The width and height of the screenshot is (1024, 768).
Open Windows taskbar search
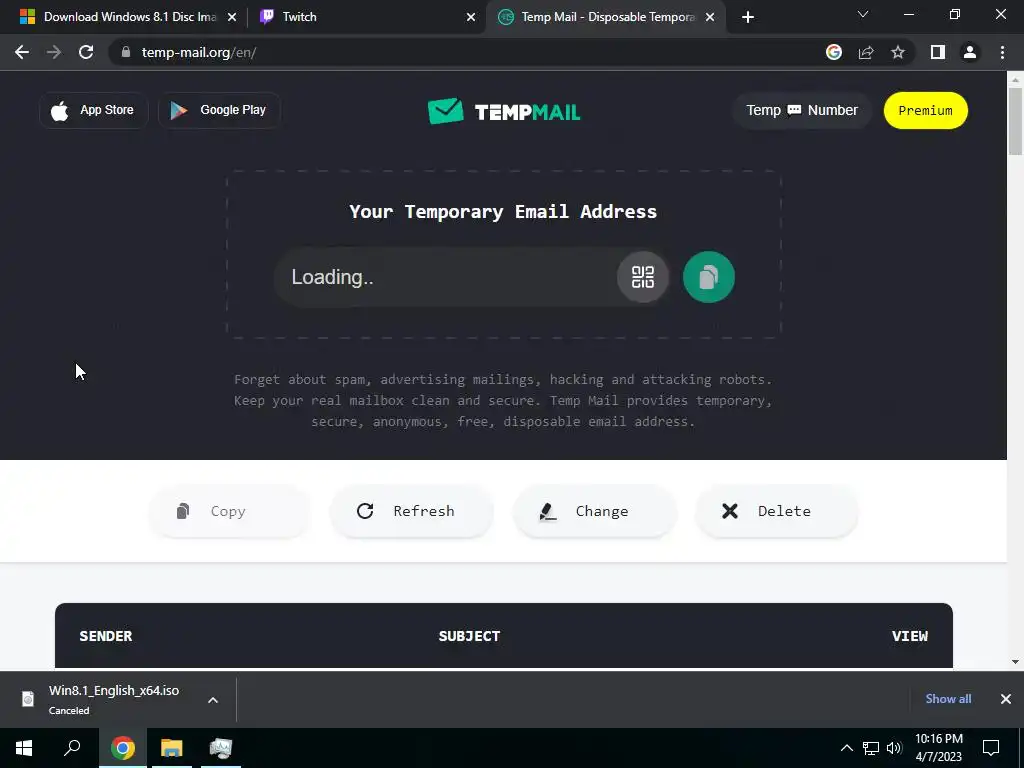click(72, 748)
